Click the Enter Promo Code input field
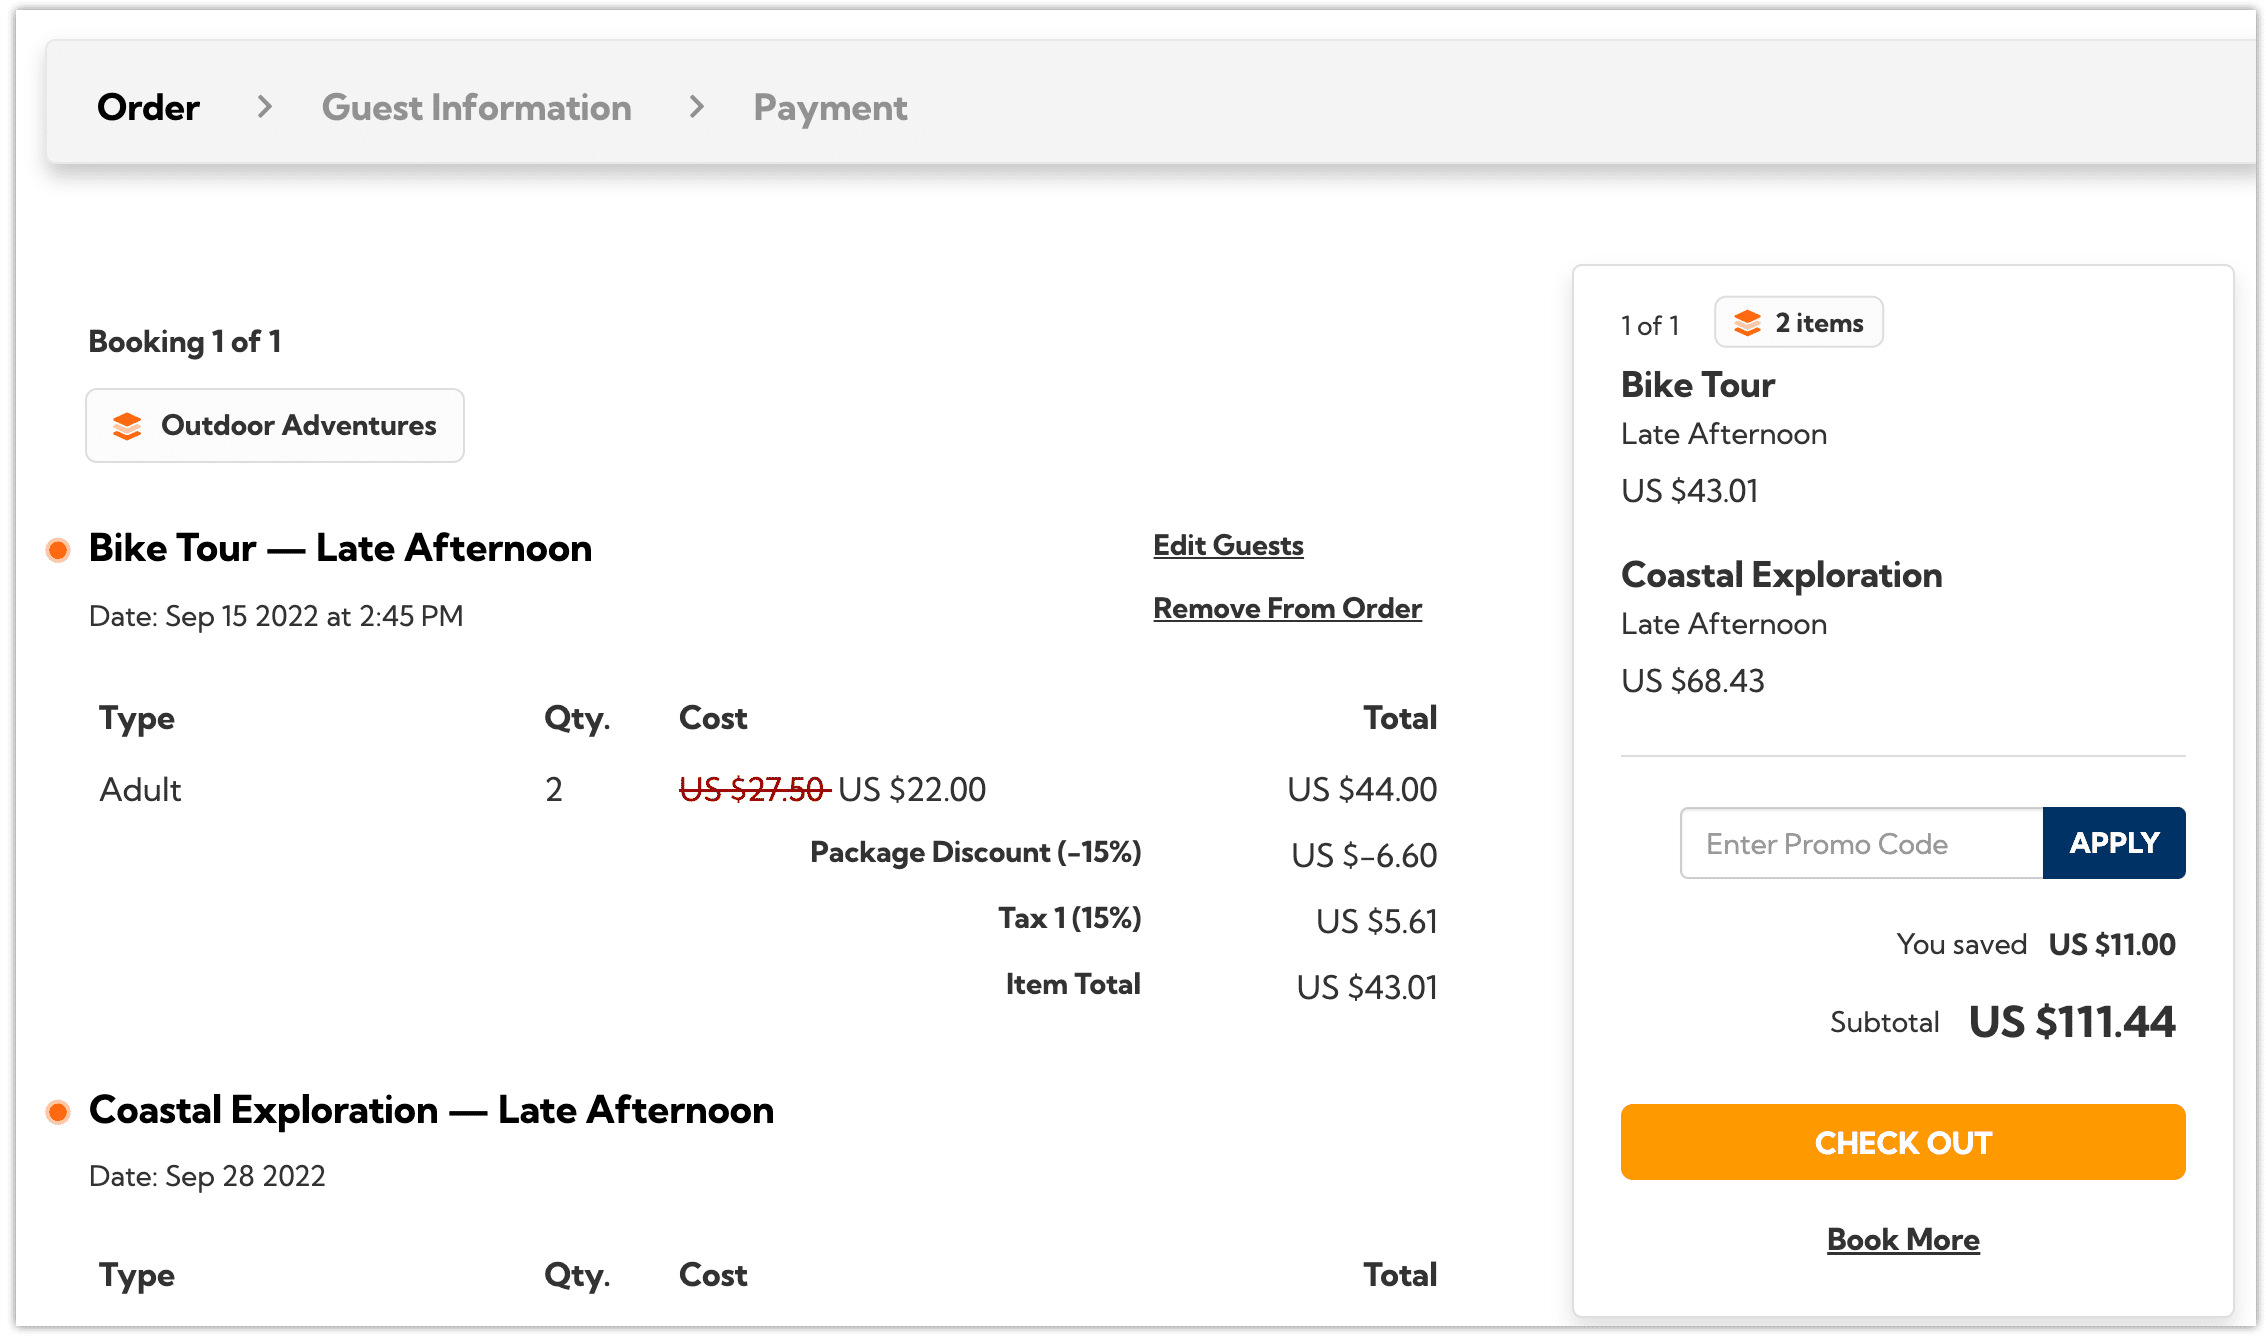This screenshot has height=1336, width=2266. pyautogui.click(x=1860, y=843)
